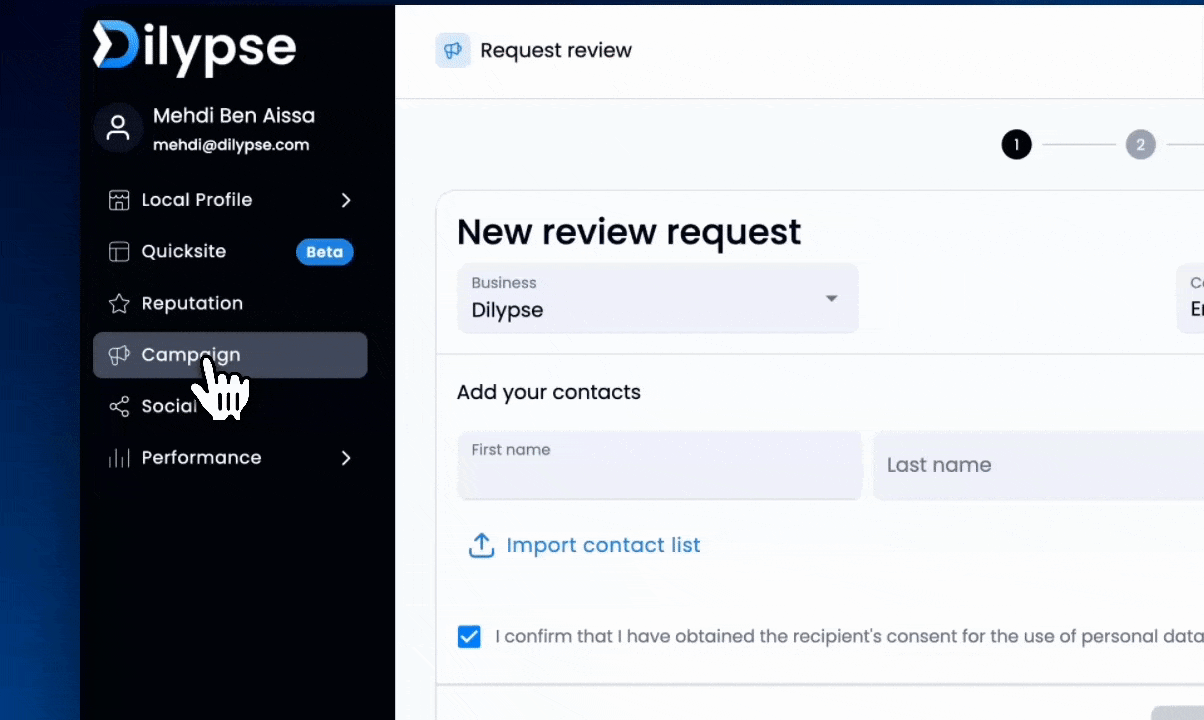Click the Dilypse logo
This screenshot has height=720, width=1204.
(x=194, y=46)
